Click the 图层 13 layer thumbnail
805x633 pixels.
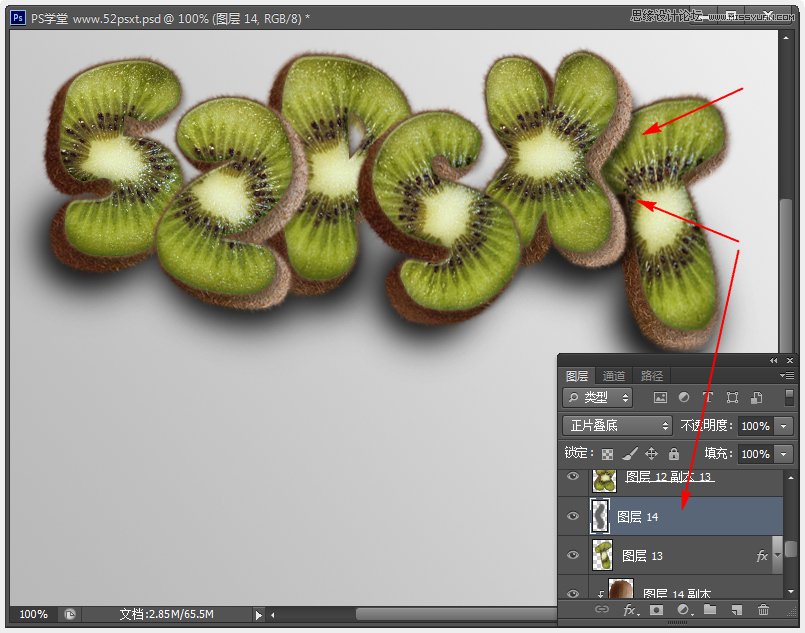[x=602, y=555]
